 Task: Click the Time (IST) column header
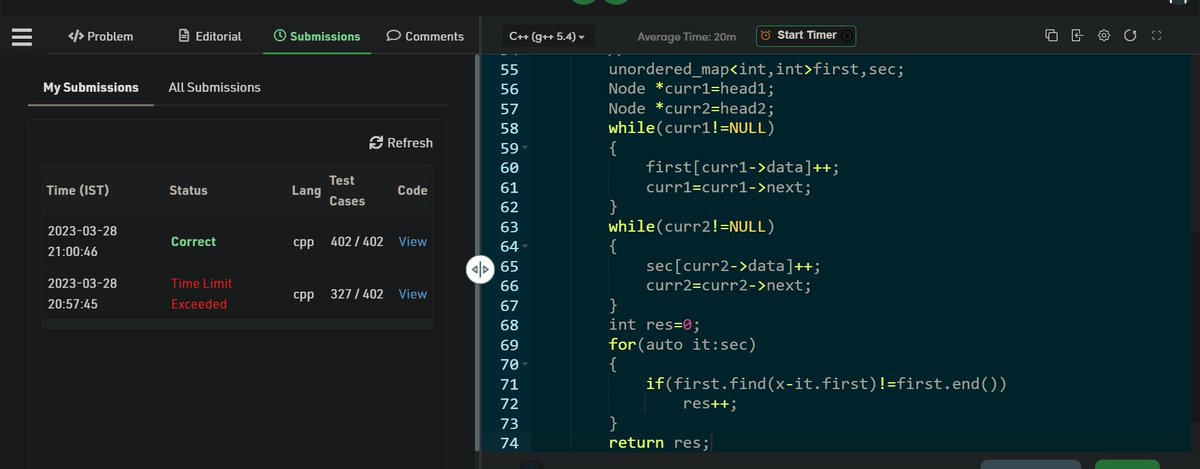79,190
